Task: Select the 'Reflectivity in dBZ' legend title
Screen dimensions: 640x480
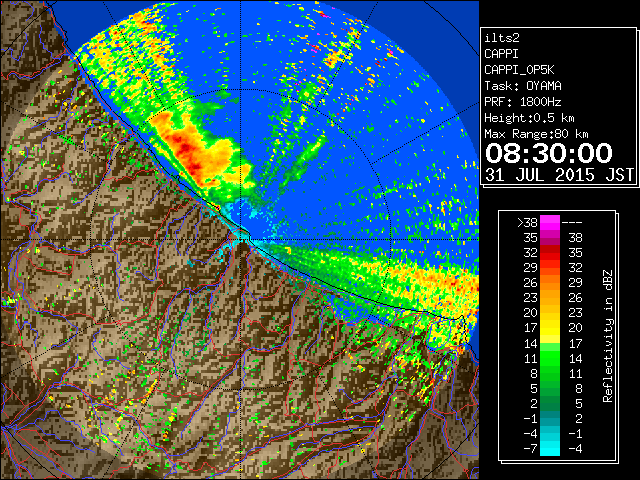Action: pos(608,336)
